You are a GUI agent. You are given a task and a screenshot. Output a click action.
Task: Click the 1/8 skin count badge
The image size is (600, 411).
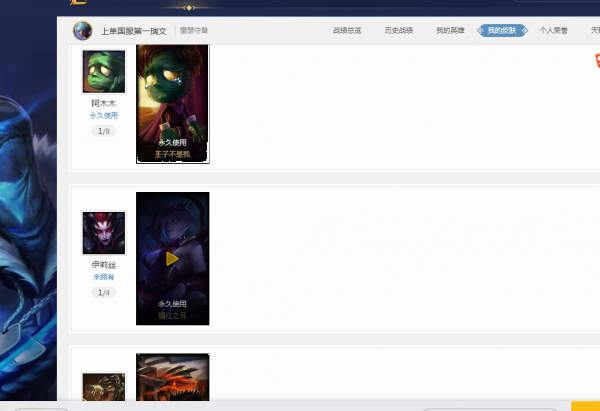[x=104, y=131]
